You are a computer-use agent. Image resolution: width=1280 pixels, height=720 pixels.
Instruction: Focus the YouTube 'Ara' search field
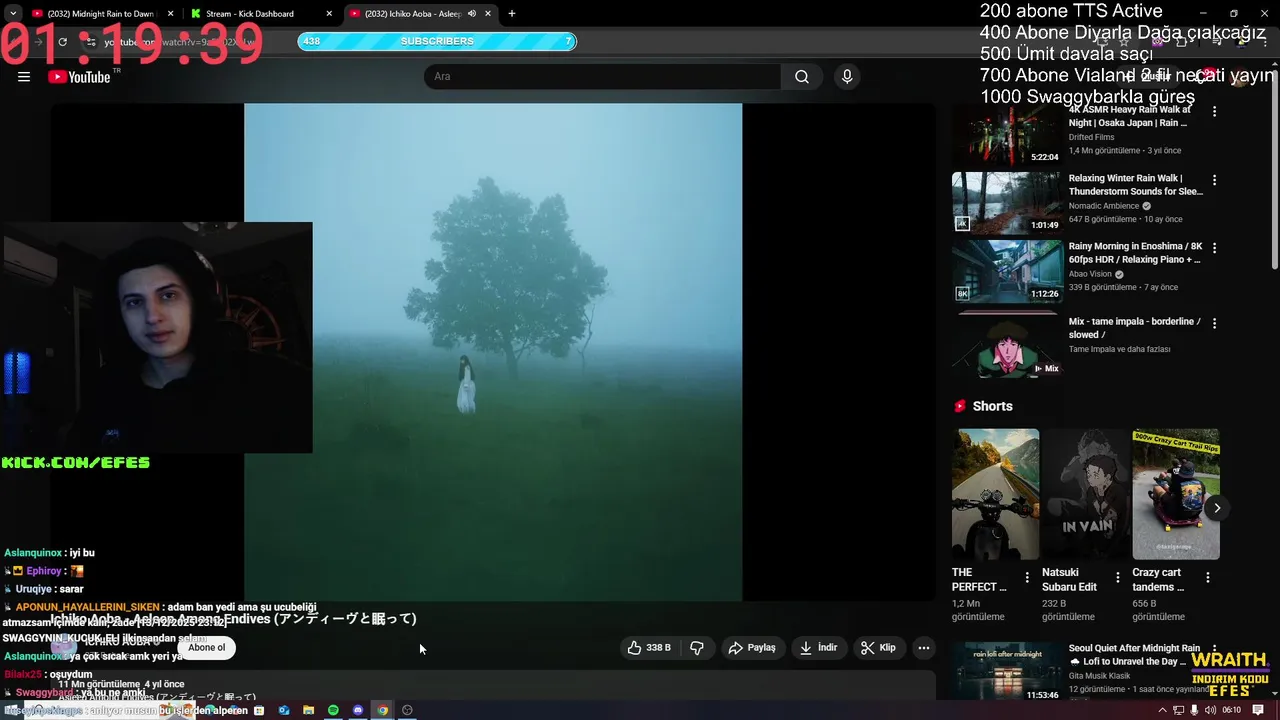[603, 77]
